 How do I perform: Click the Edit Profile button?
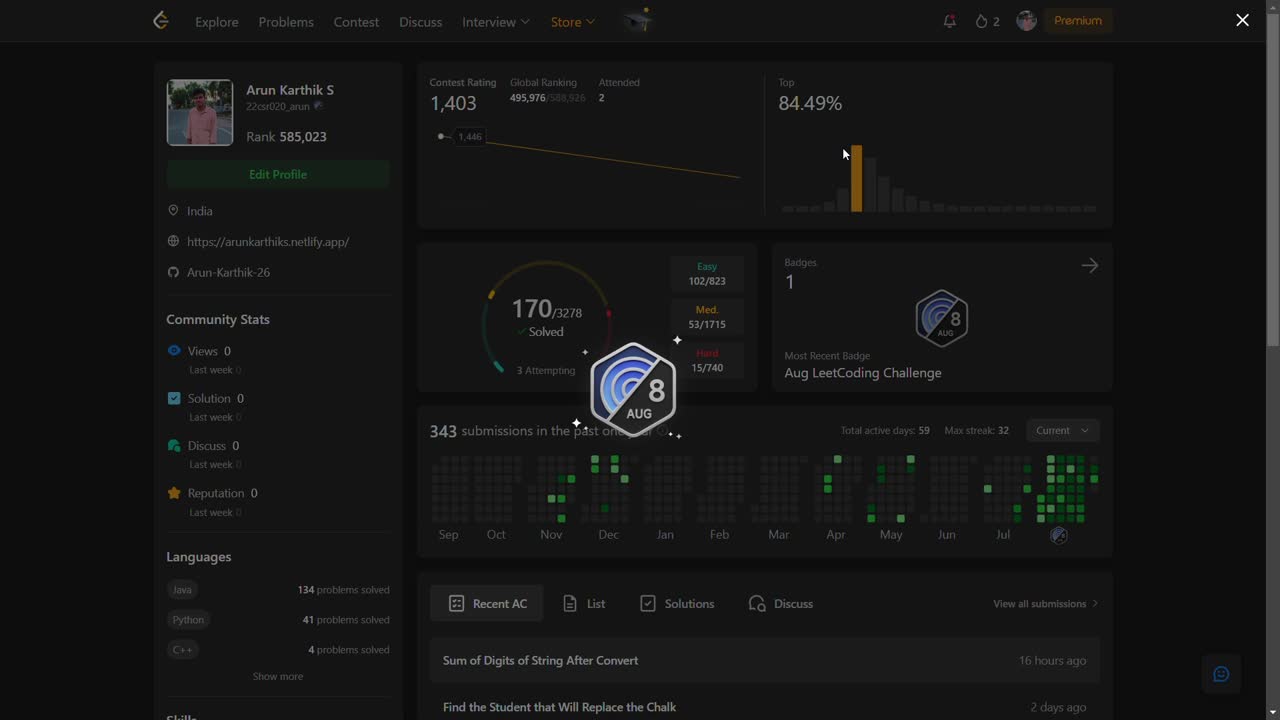[278, 174]
